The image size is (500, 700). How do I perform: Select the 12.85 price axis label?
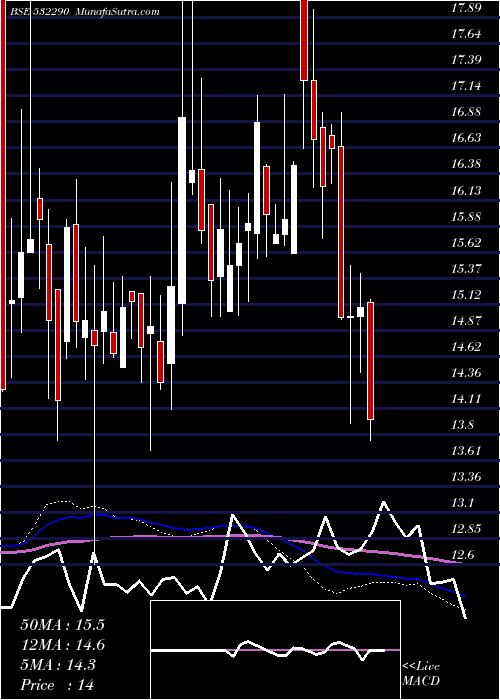(466, 529)
